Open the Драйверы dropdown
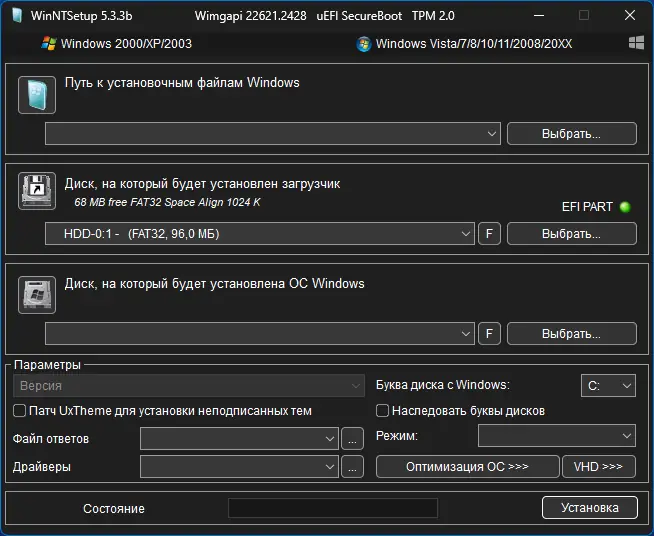This screenshot has height=536, width=654. [x=239, y=466]
